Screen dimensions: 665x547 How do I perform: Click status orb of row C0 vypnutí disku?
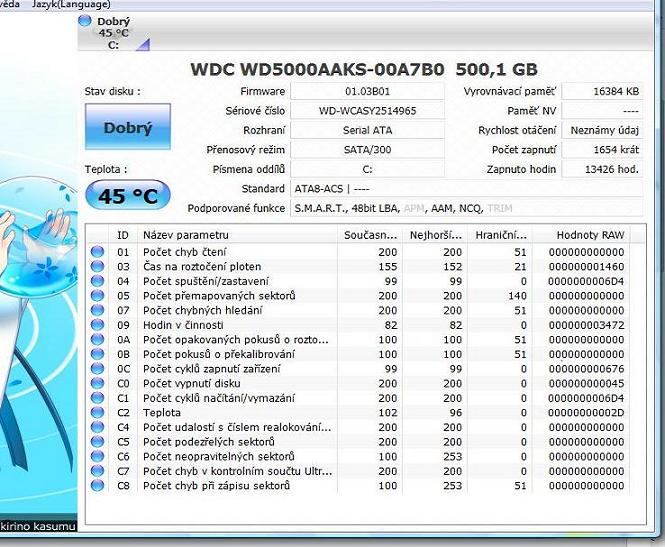[98, 383]
